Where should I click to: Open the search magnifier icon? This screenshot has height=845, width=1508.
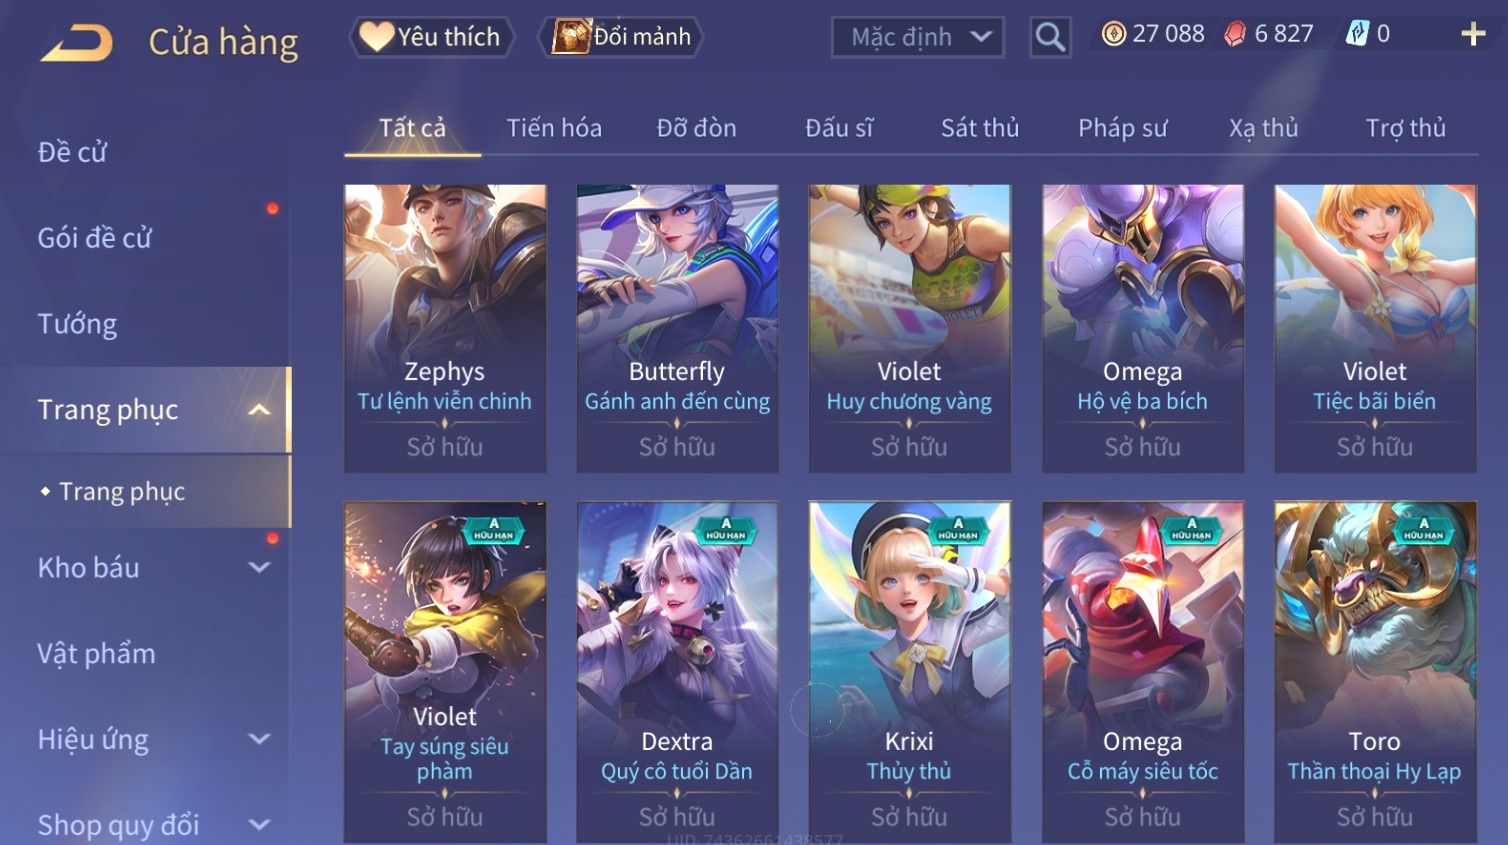[1050, 37]
